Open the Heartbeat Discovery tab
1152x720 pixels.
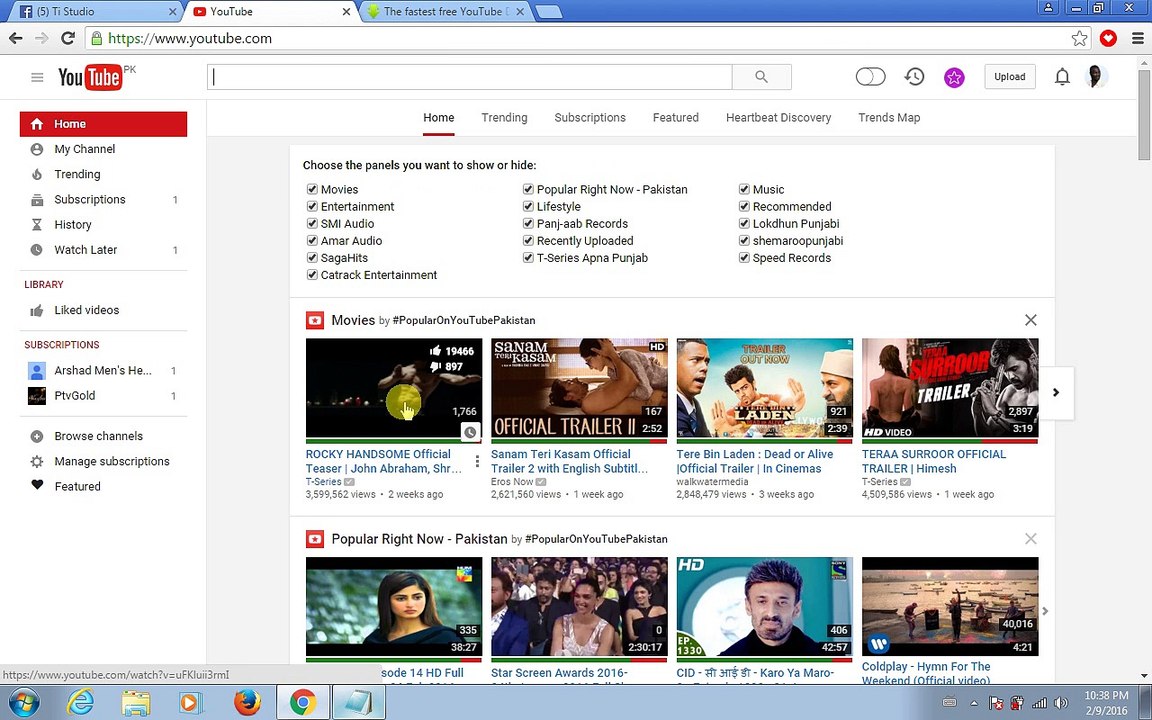(x=778, y=118)
